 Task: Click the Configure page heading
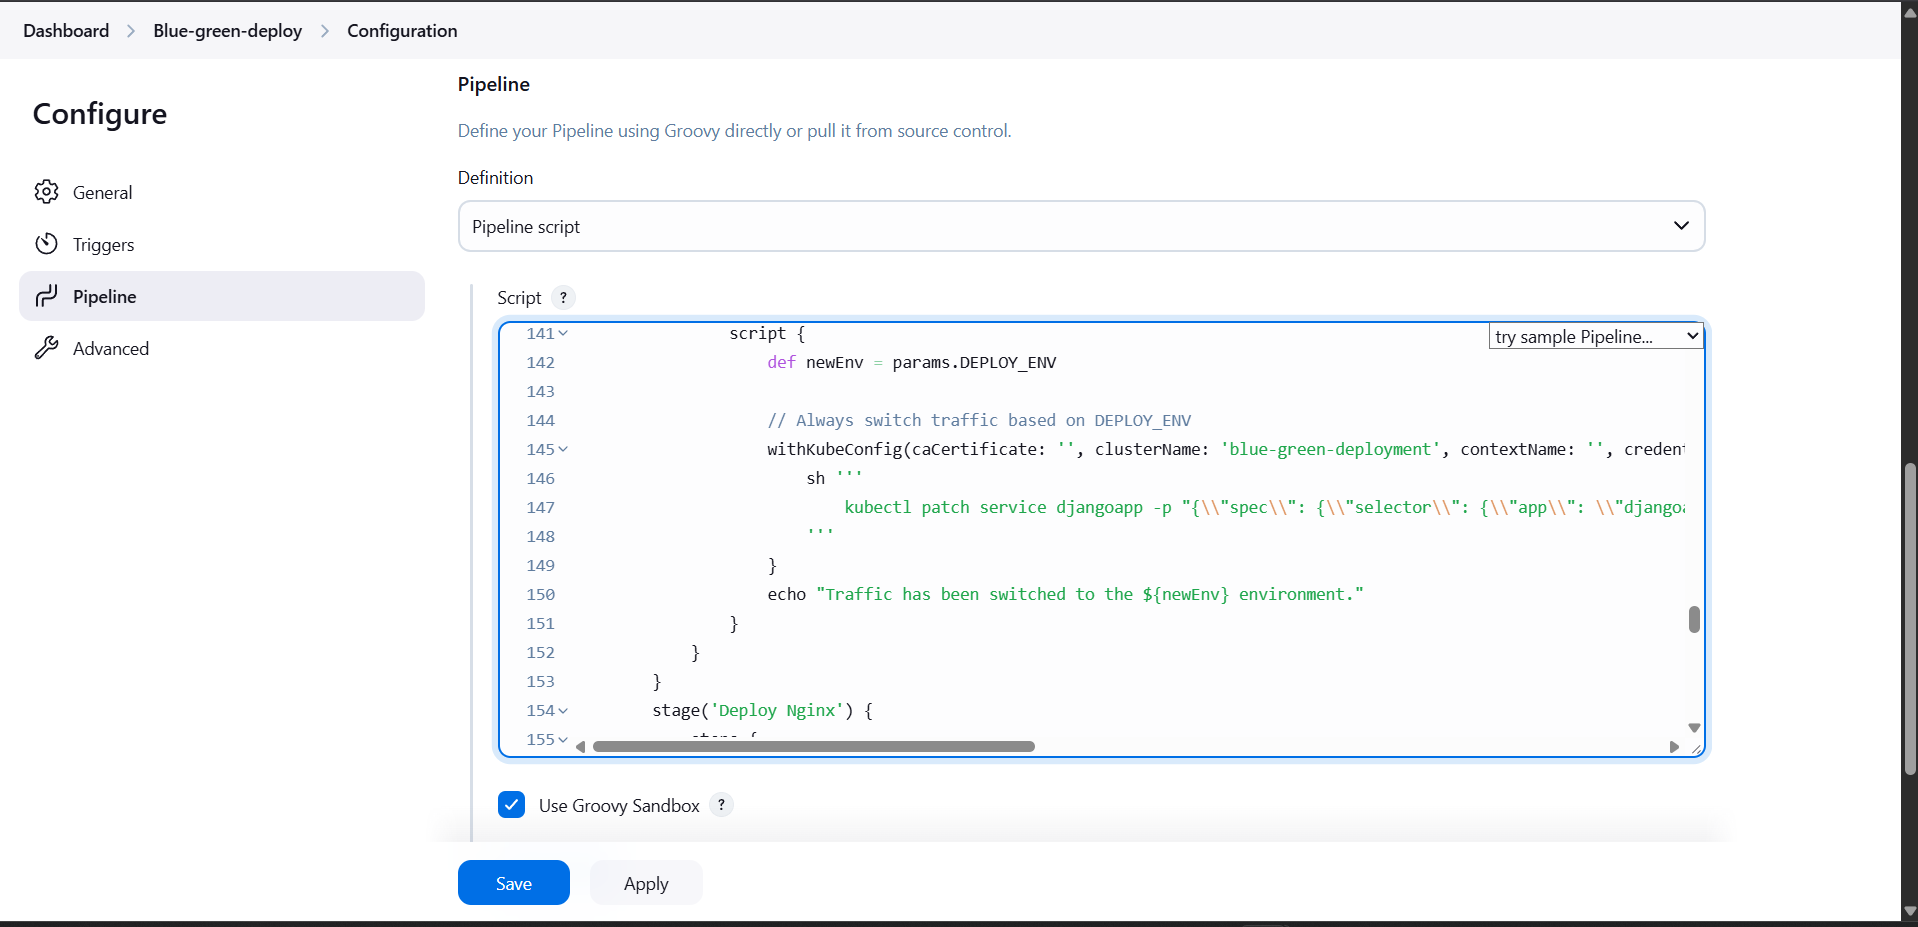[x=100, y=113]
